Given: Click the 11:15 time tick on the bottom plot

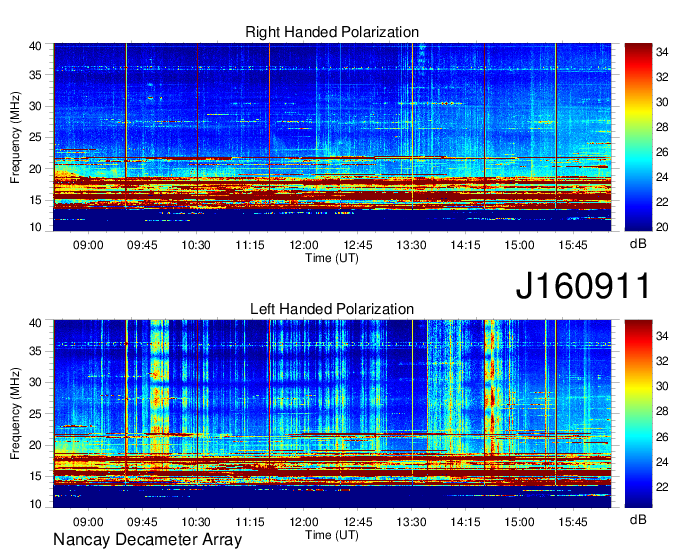Looking at the screenshot, I should [x=250, y=522].
